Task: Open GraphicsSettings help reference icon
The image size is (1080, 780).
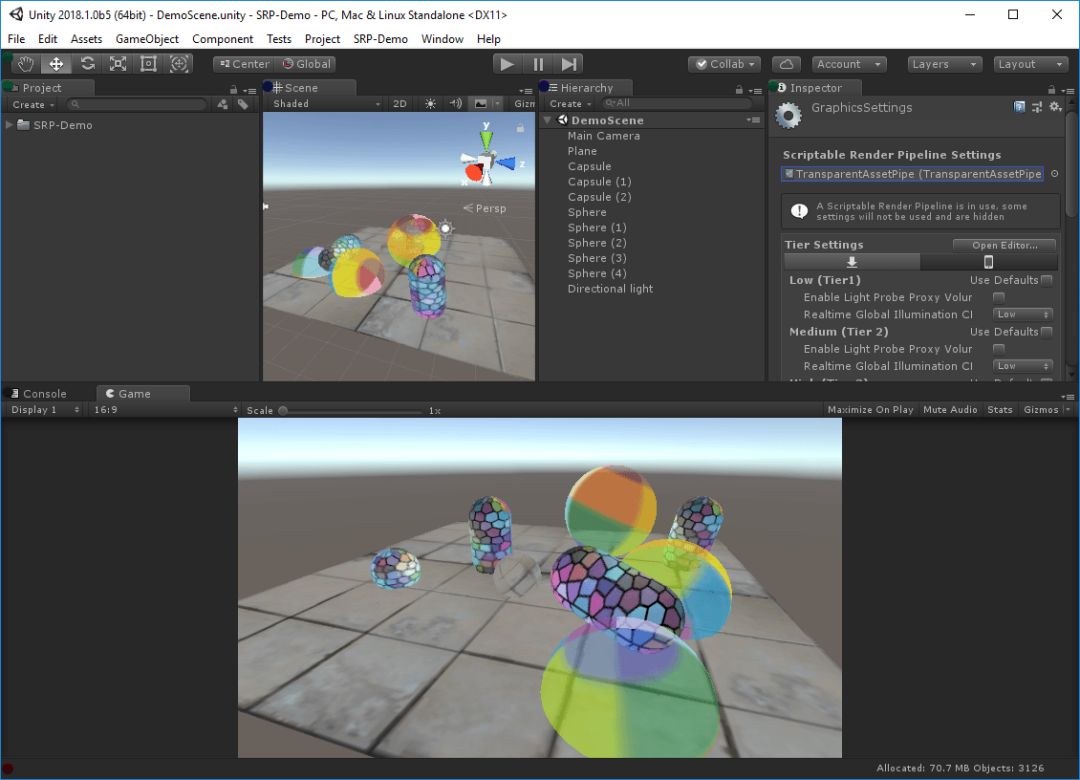Action: (x=1019, y=107)
